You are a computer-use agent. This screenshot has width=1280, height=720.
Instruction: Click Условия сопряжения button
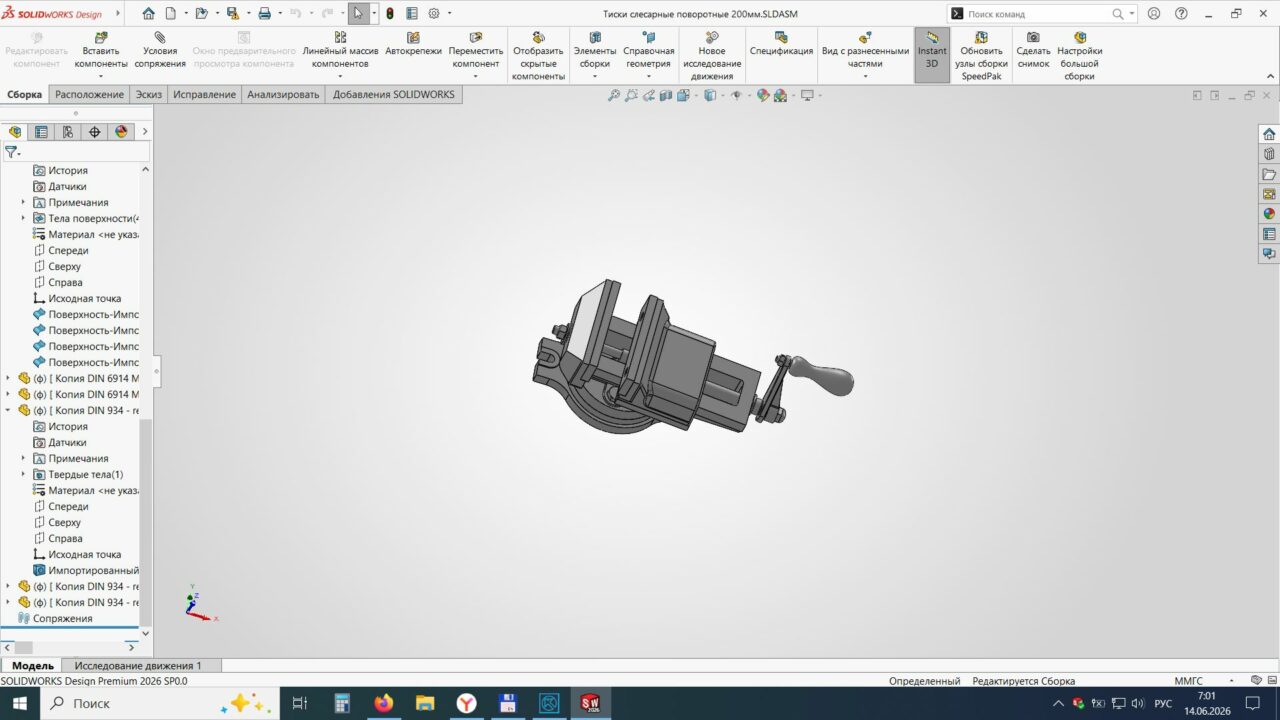(x=160, y=50)
